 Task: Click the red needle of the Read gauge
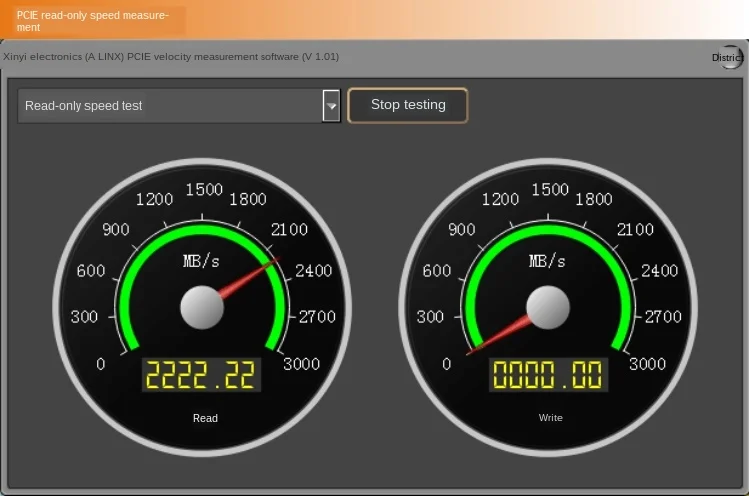249,278
